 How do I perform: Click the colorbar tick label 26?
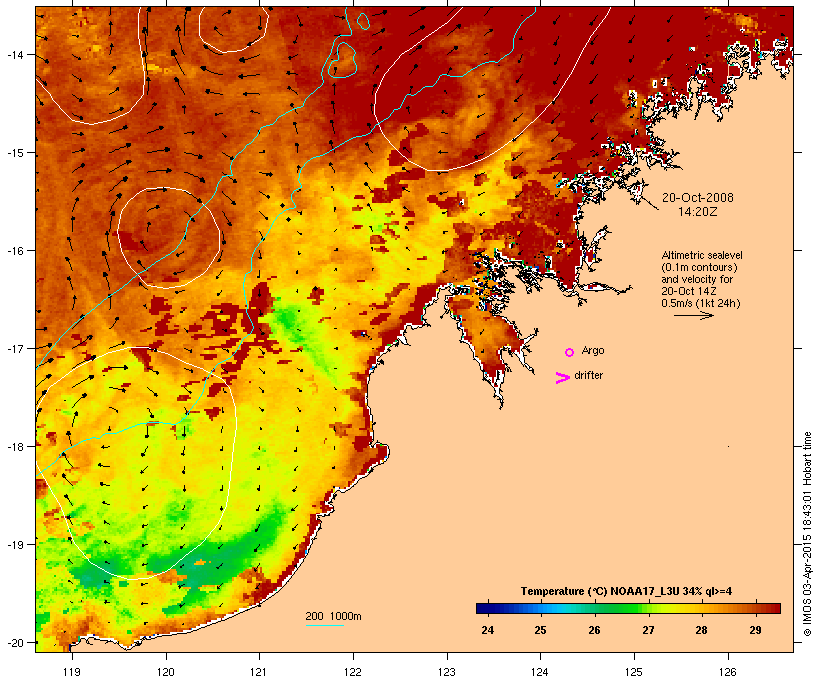(x=594, y=630)
